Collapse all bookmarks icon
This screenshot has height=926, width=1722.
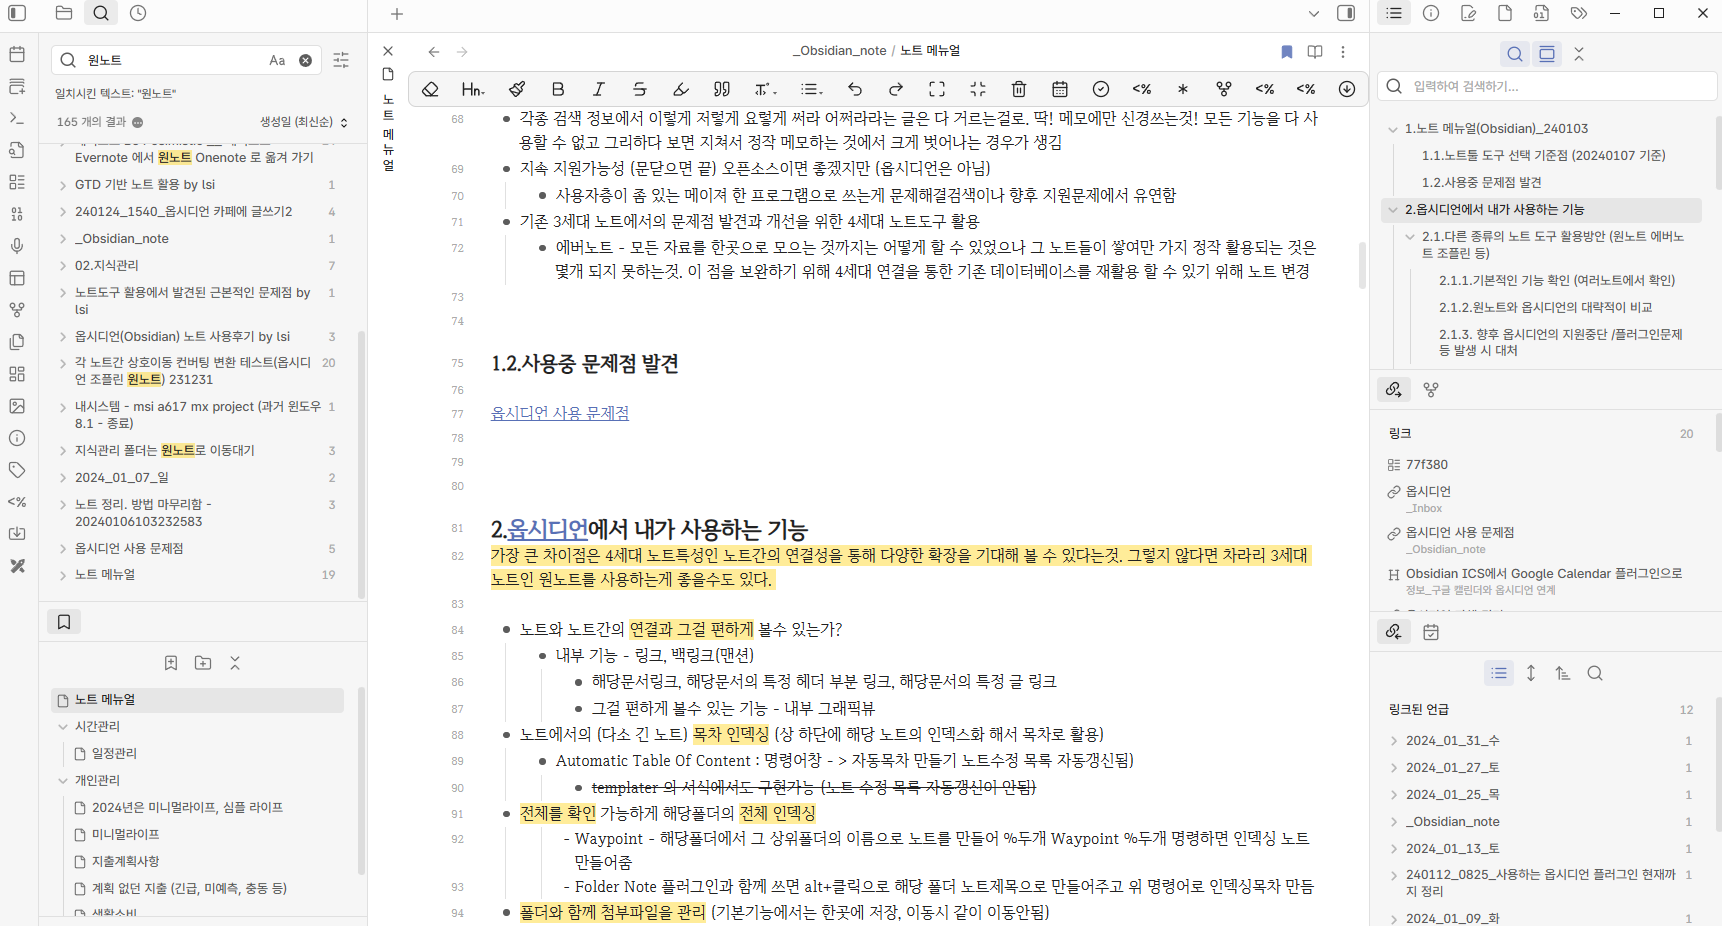(x=235, y=663)
